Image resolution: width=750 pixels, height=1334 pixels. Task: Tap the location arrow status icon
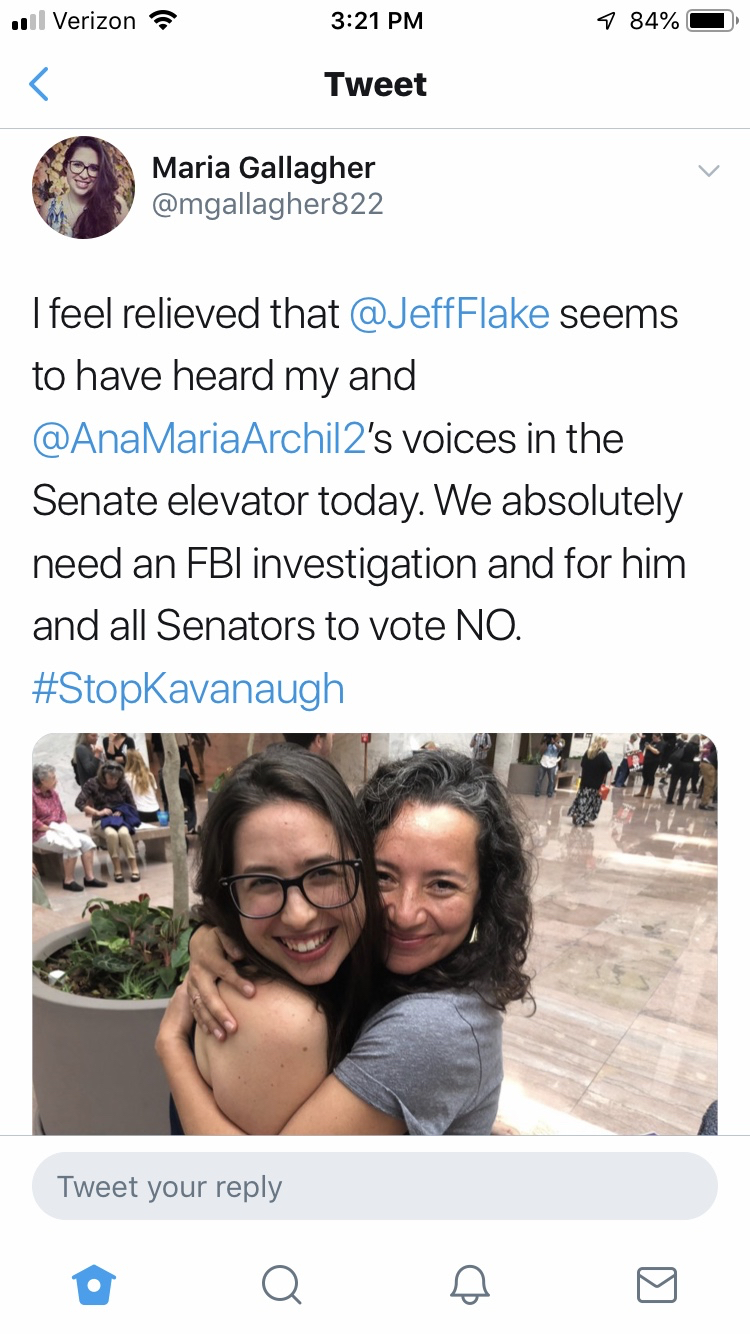(x=606, y=21)
